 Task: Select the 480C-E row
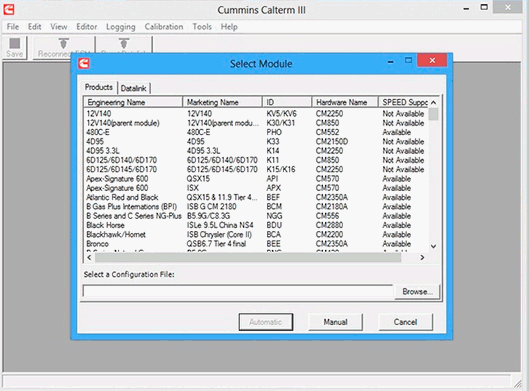[256, 132]
